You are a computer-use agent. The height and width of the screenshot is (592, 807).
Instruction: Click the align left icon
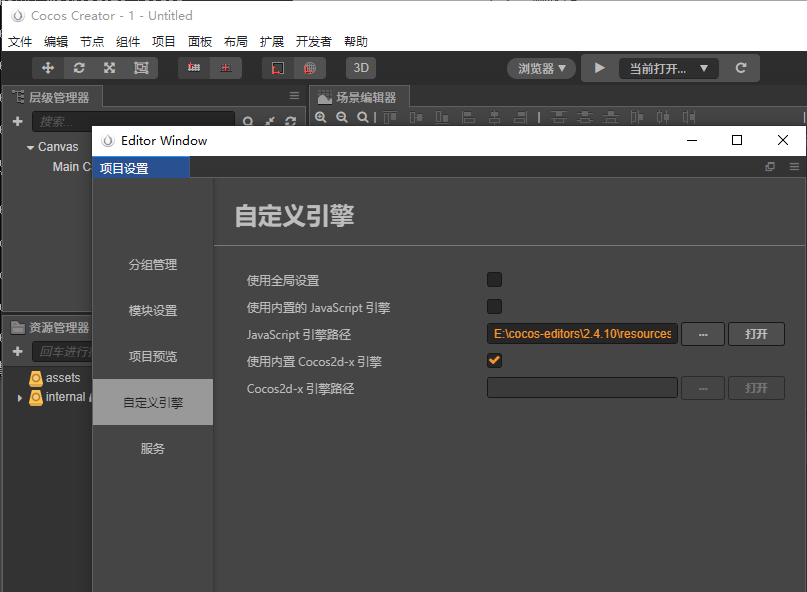coord(468,117)
